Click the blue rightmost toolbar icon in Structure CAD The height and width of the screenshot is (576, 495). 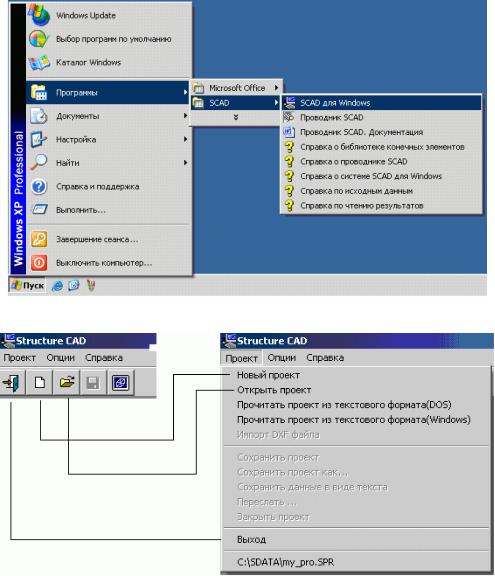[x=120, y=383]
